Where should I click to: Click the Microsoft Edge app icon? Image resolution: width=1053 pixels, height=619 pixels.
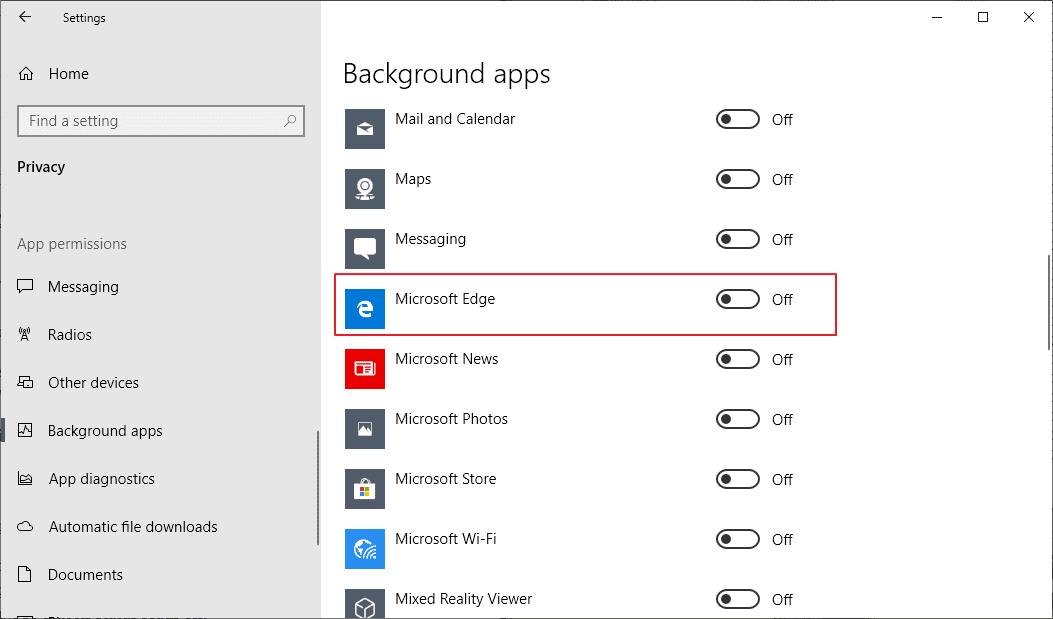point(365,308)
